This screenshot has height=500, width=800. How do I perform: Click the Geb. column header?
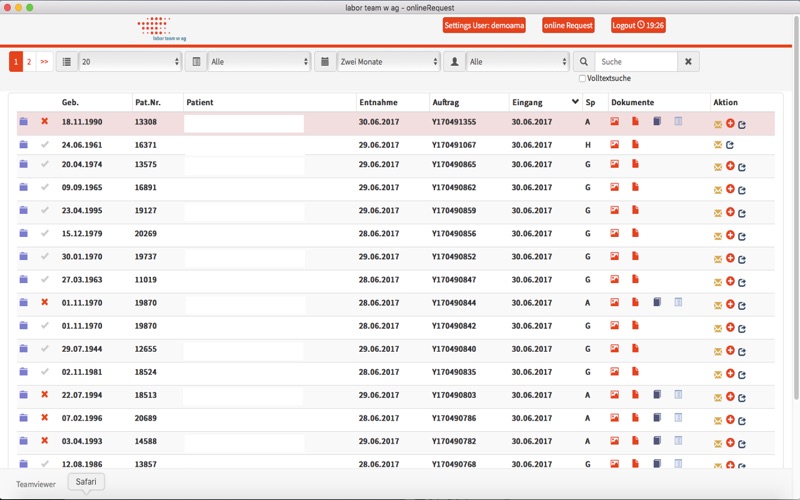[x=70, y=102]
